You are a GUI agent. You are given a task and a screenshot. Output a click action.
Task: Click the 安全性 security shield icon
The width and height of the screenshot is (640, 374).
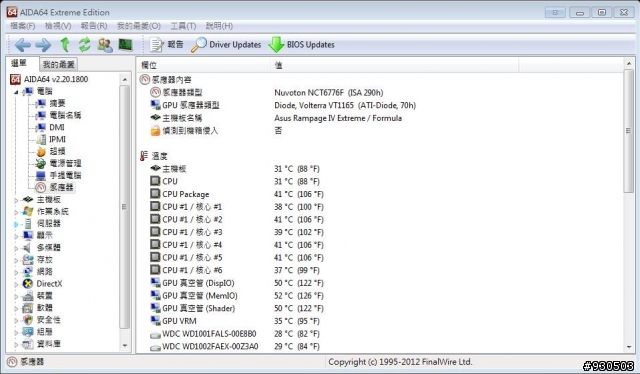(28, 320)
